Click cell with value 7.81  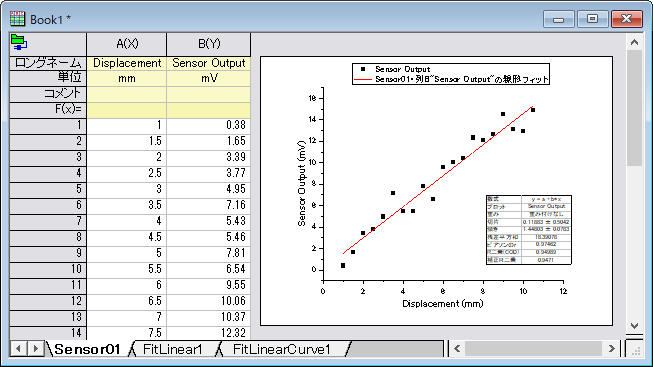pos(209,253)
